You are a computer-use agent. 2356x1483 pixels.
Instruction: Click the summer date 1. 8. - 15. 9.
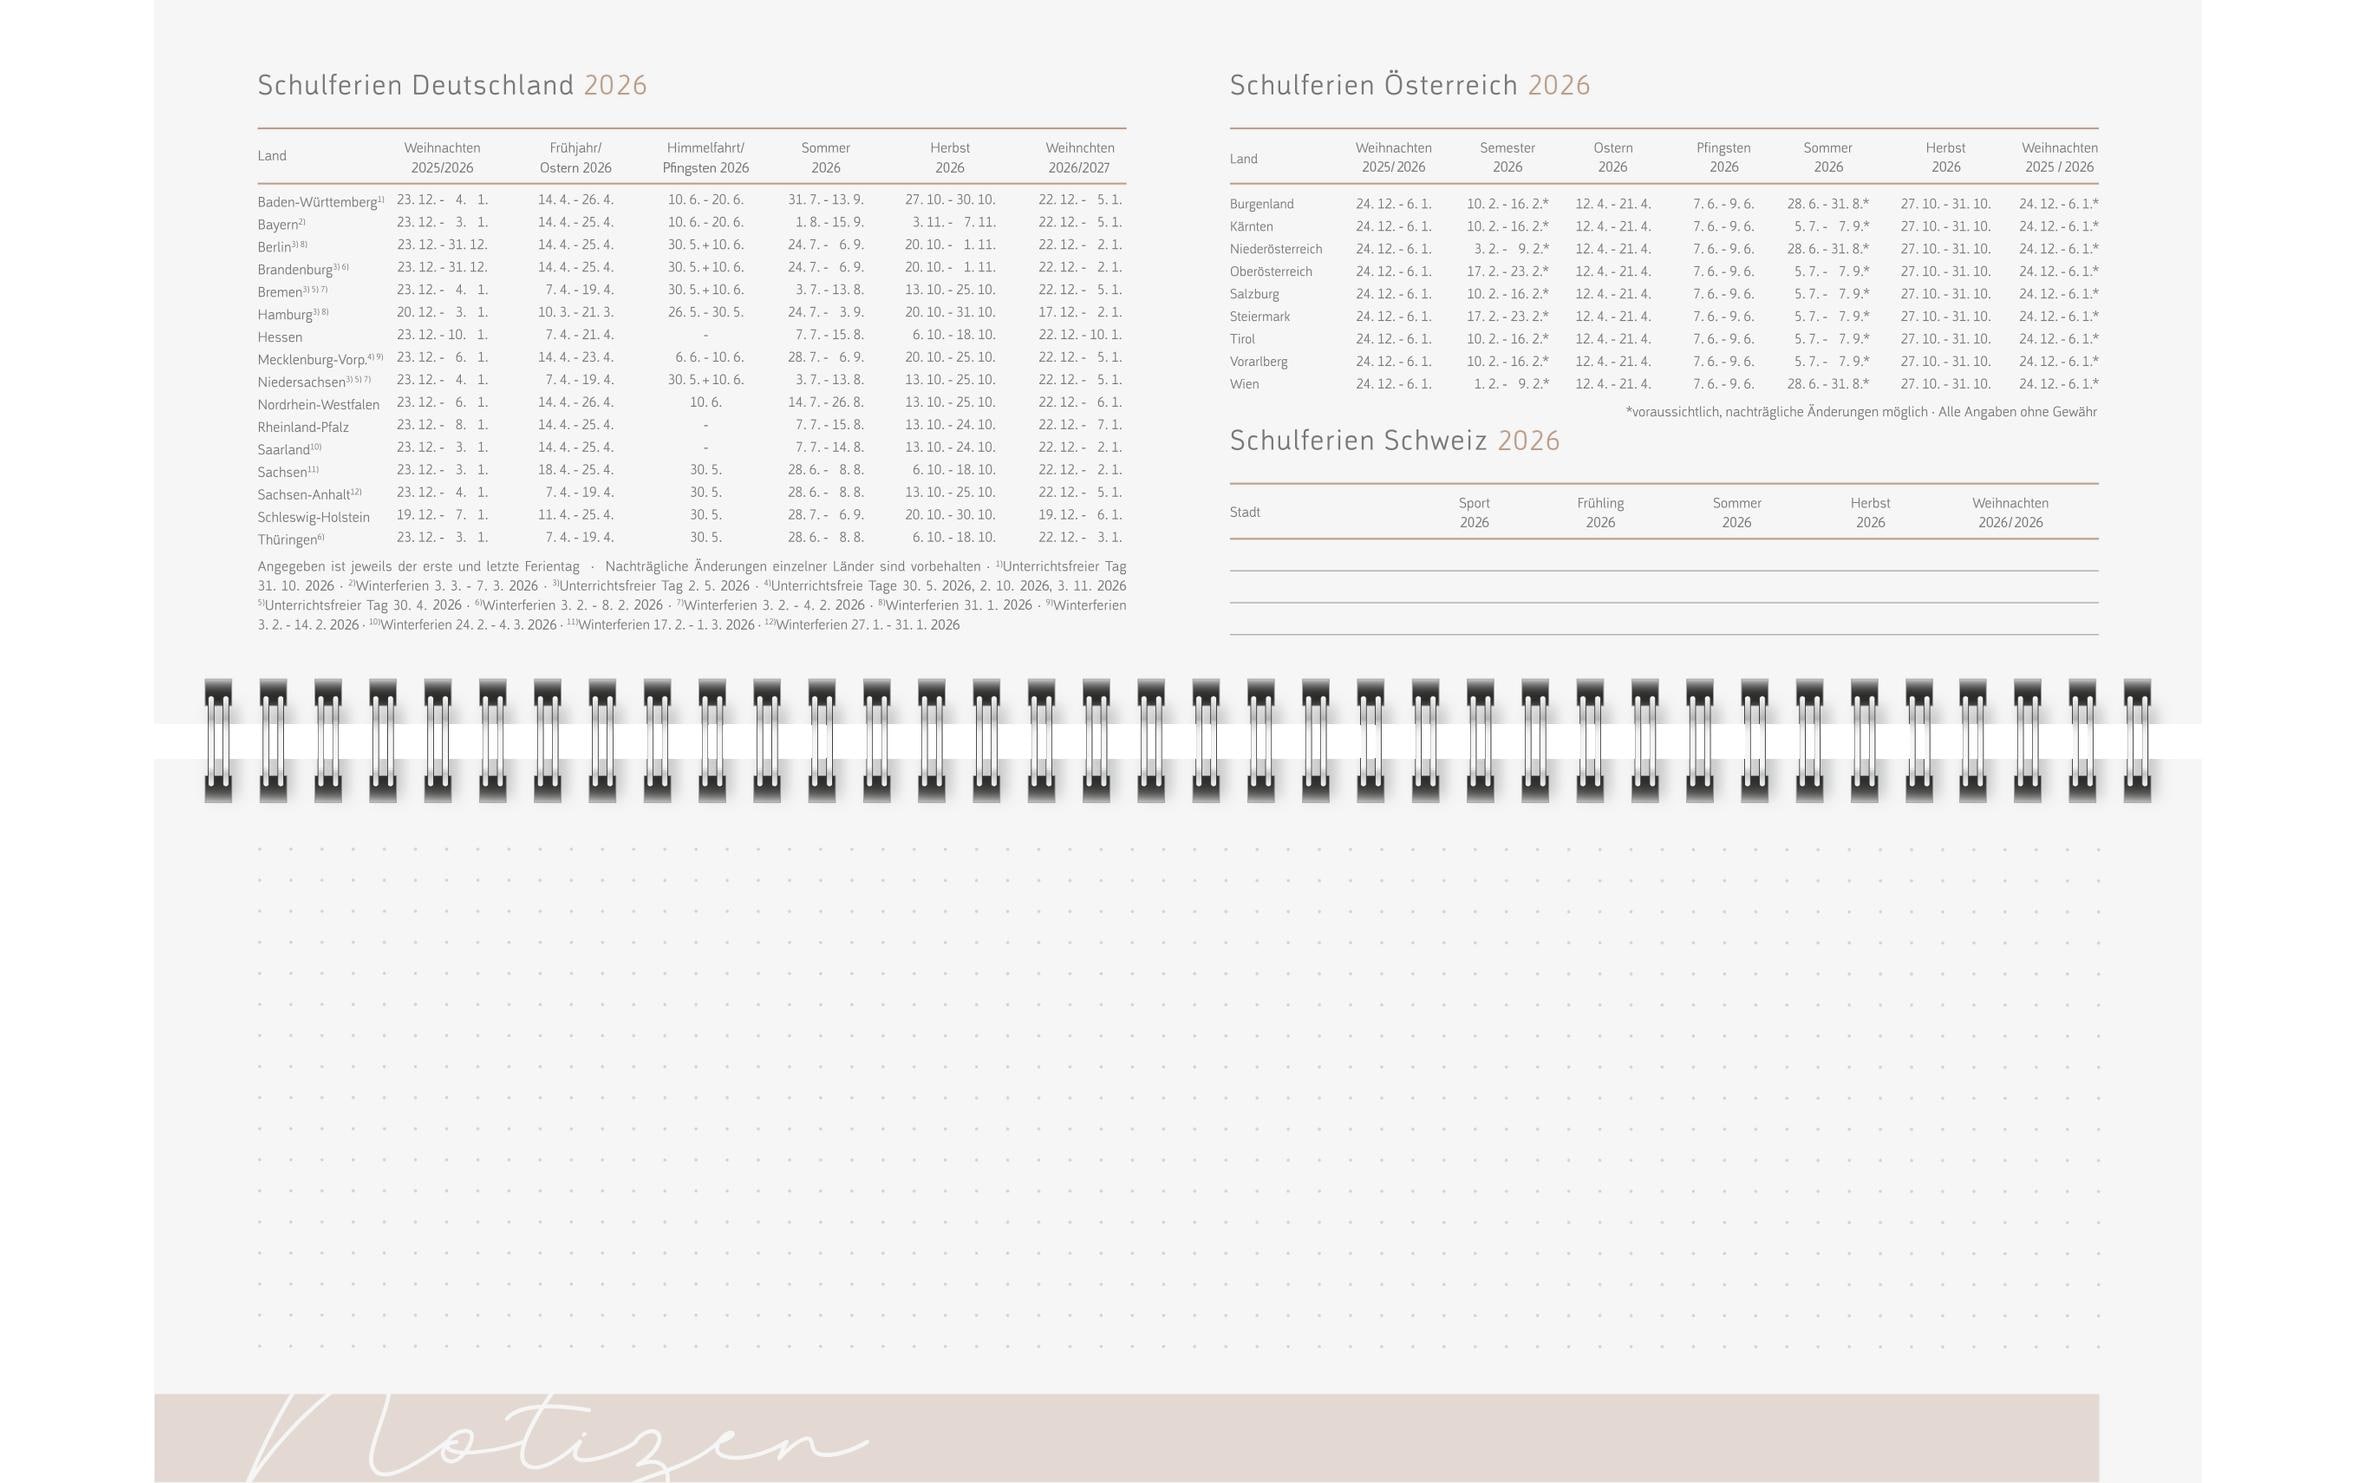(x=829, y=222)
